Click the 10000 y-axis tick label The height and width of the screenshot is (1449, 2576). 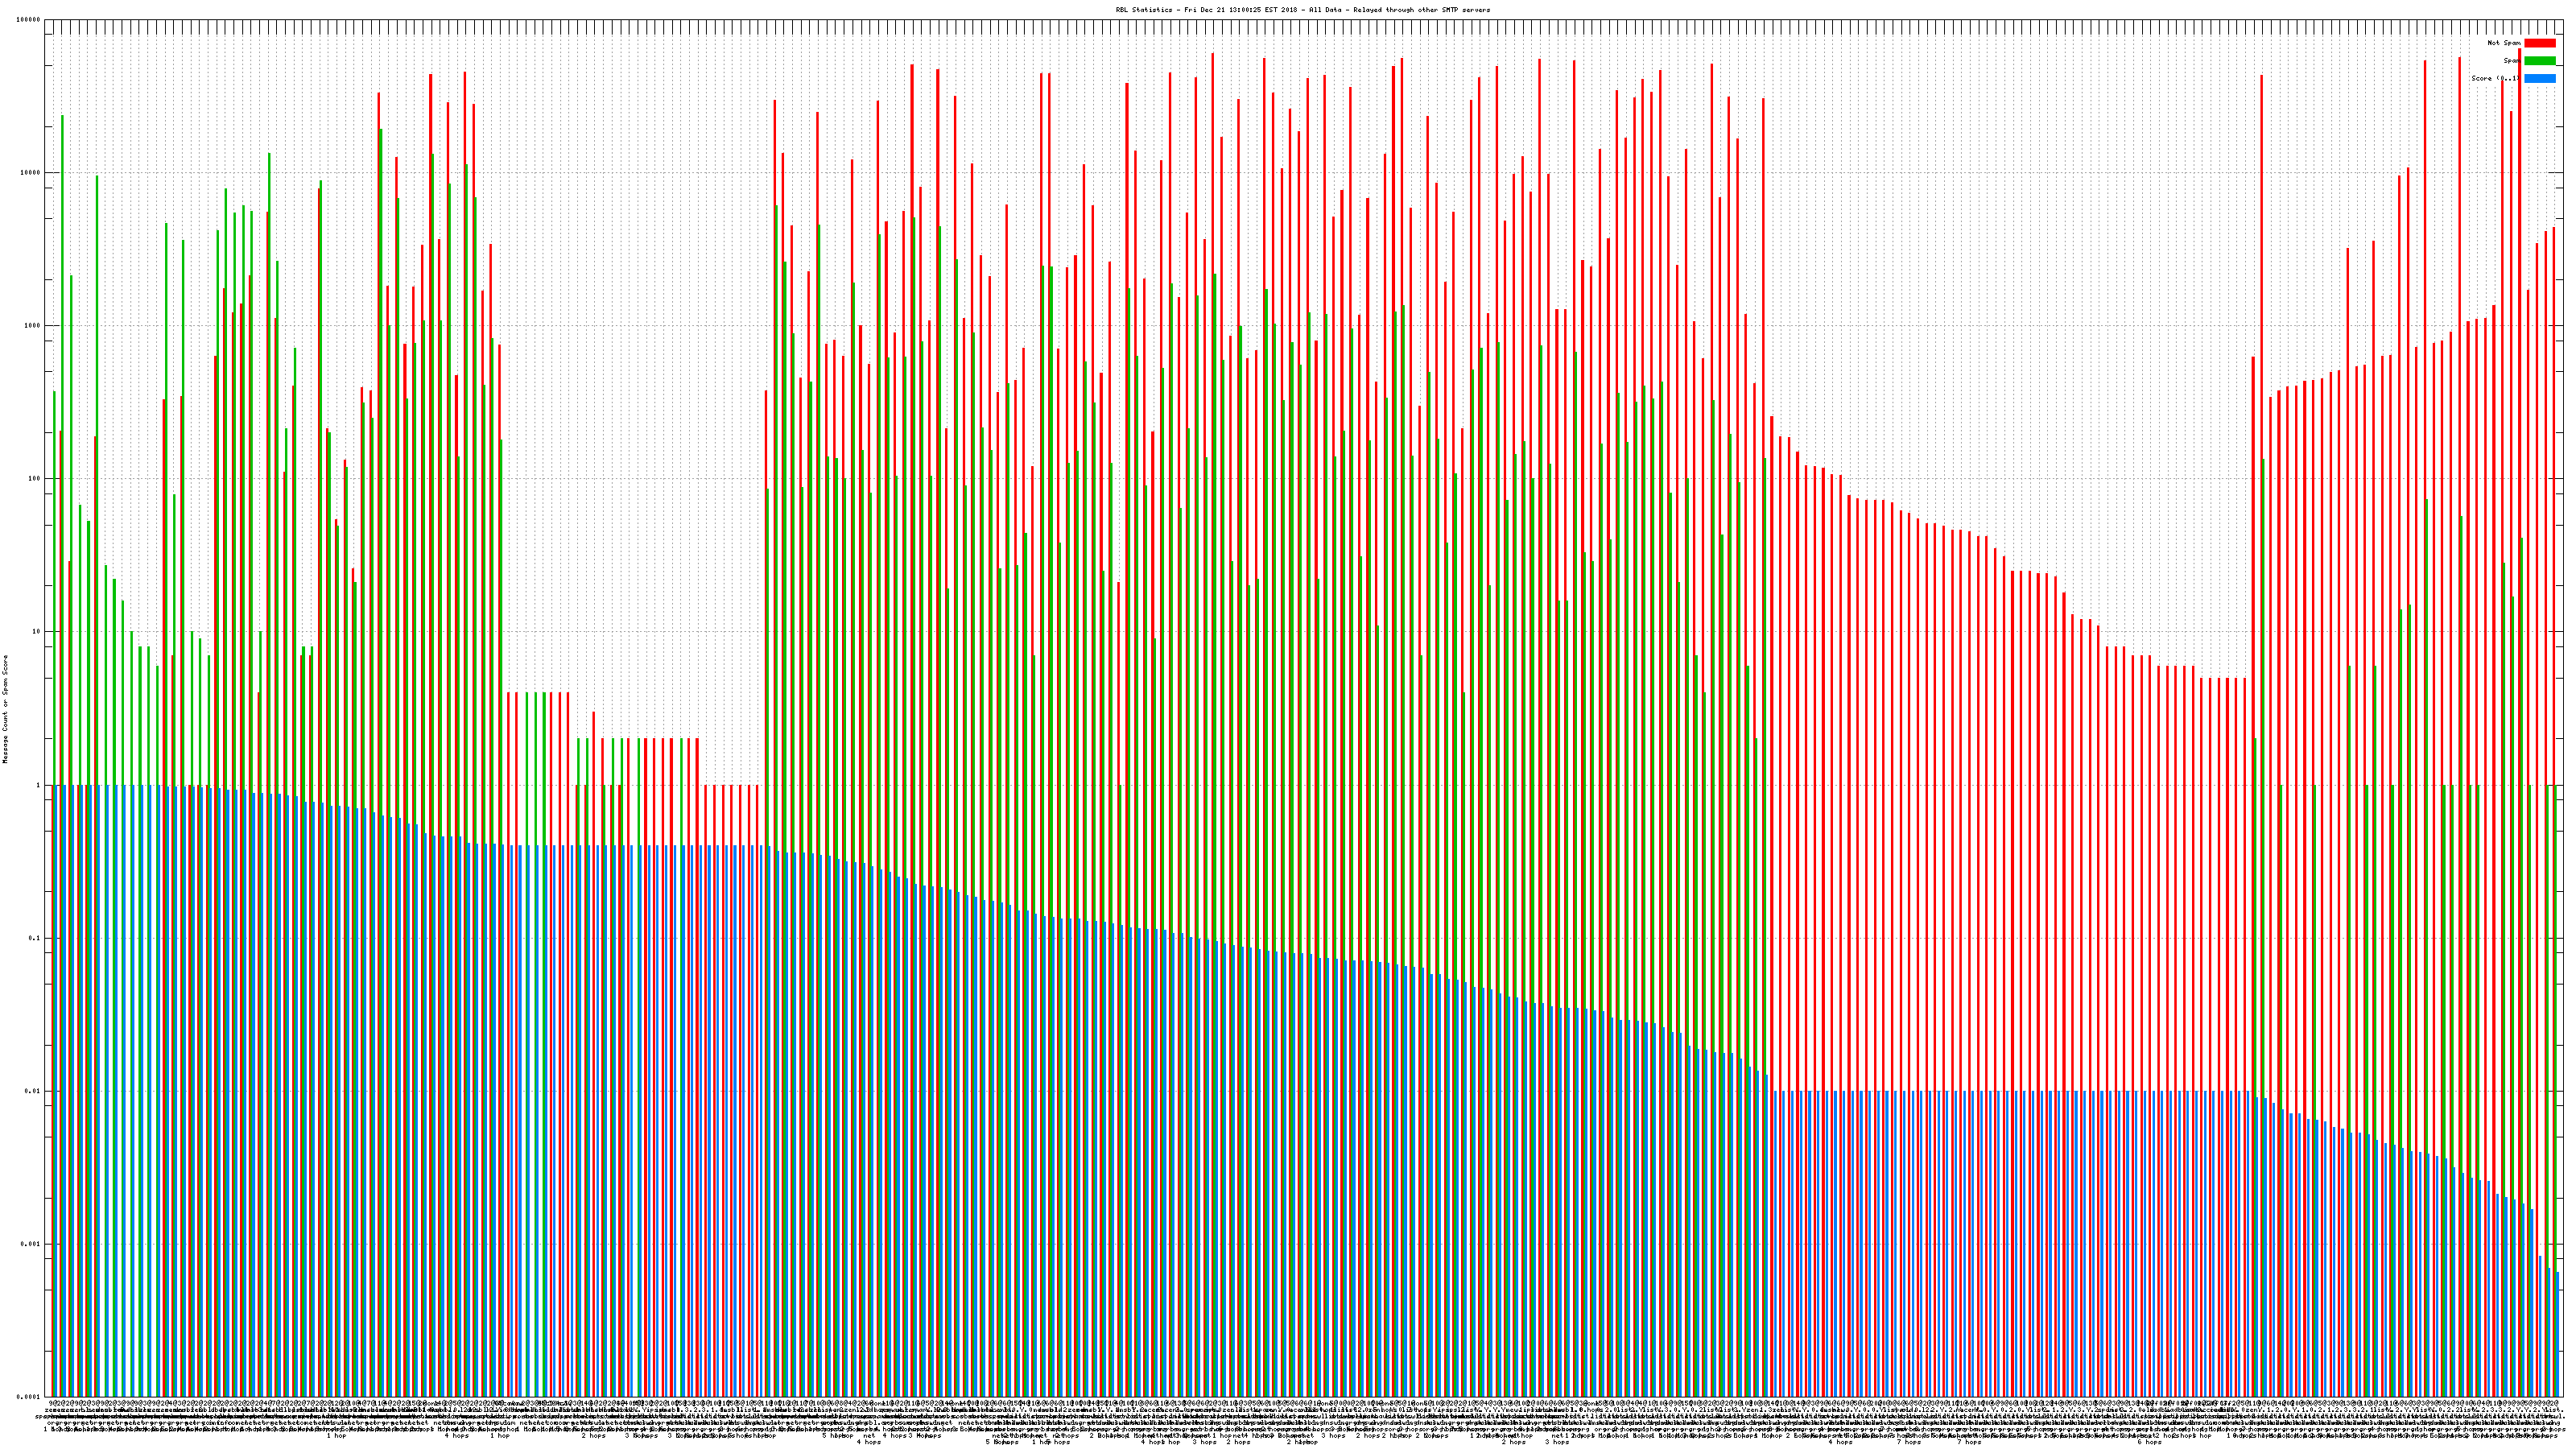(x=31, y=173)
